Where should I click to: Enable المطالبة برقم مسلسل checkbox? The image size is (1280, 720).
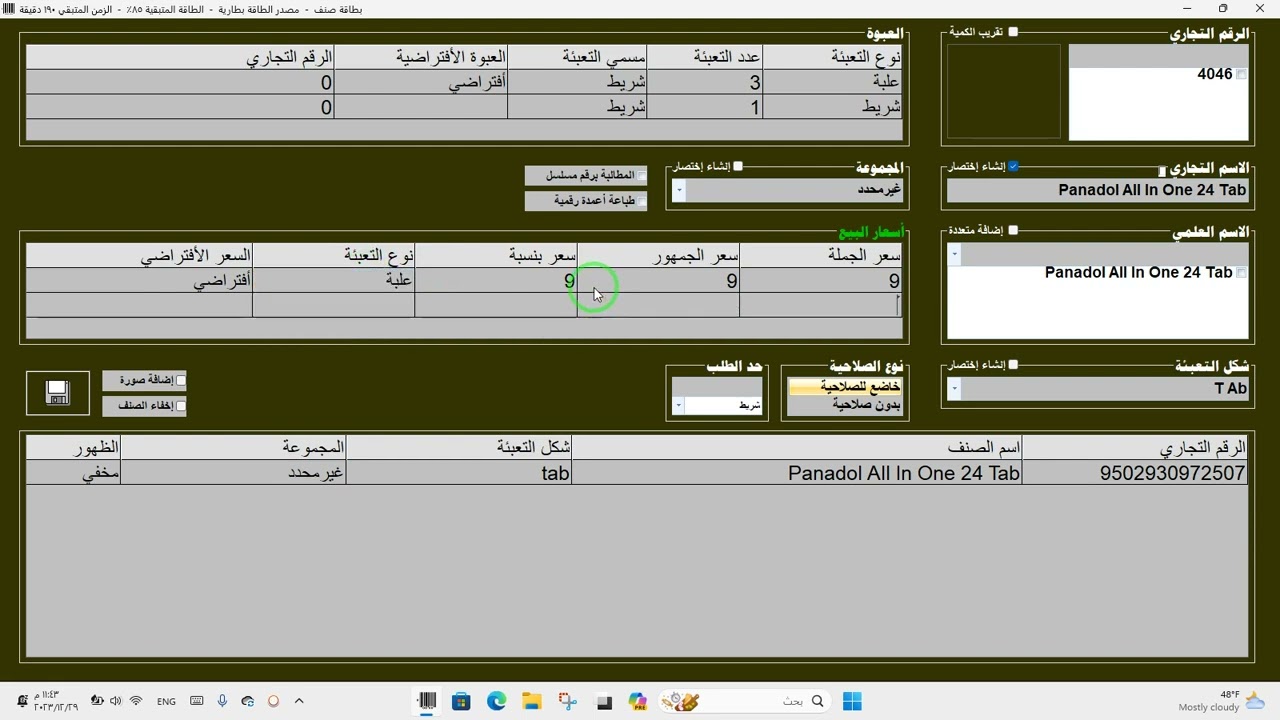pos(642,176)
